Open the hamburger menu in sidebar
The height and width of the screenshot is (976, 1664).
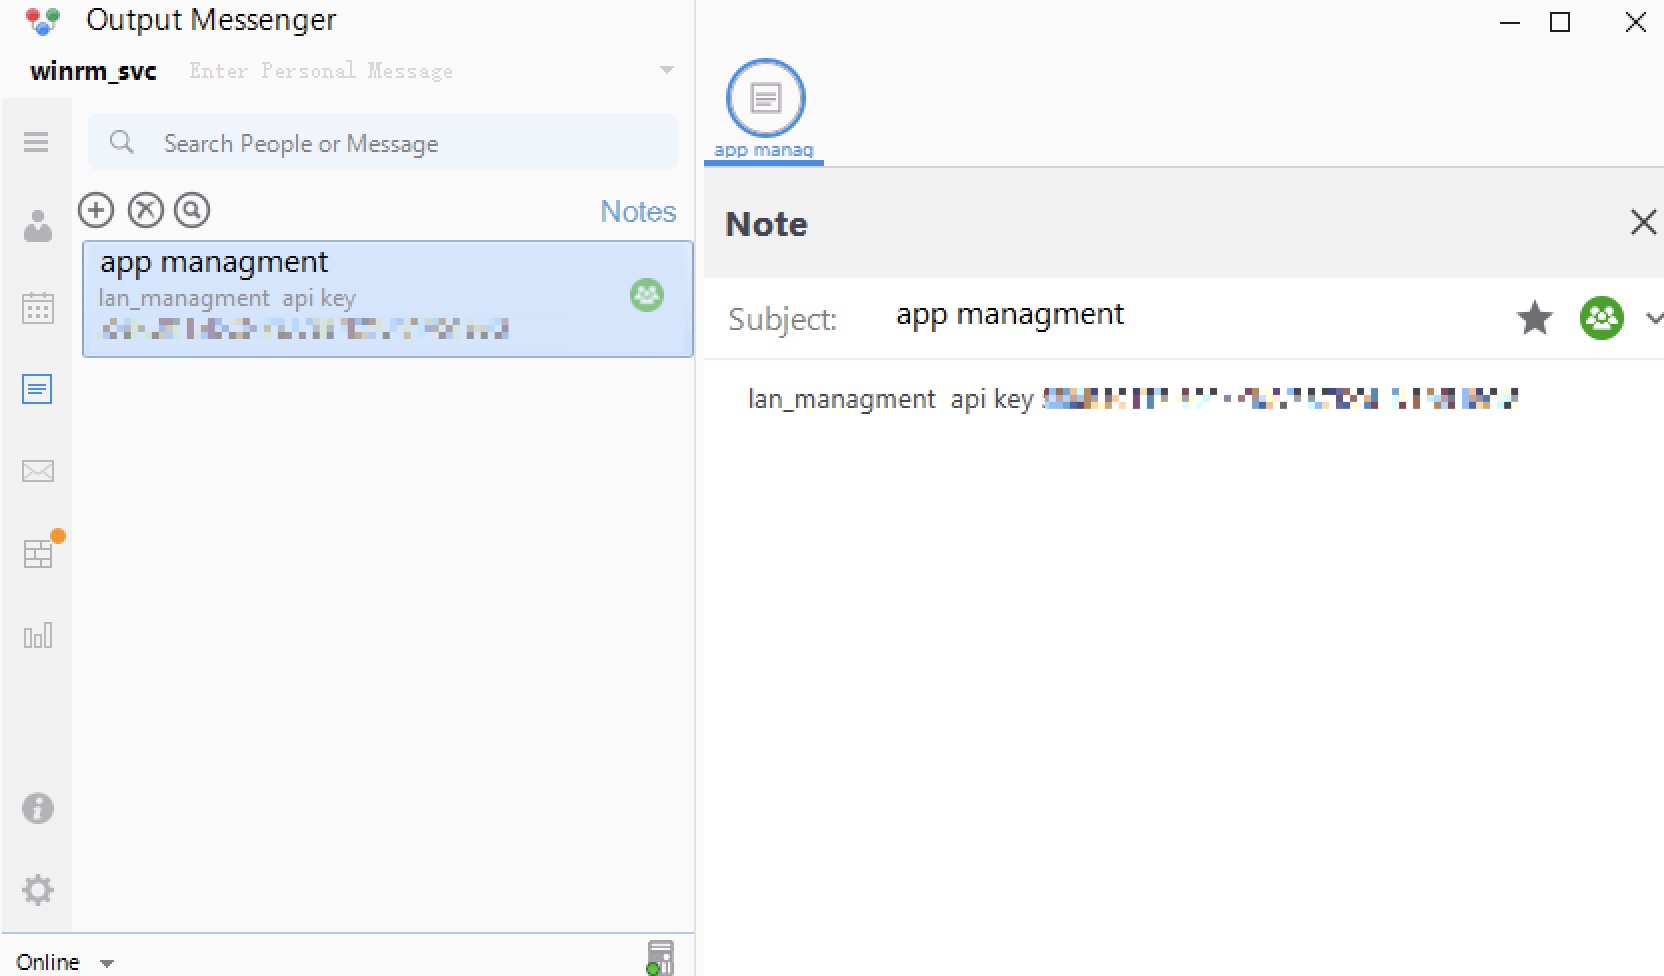pos(36,142)
